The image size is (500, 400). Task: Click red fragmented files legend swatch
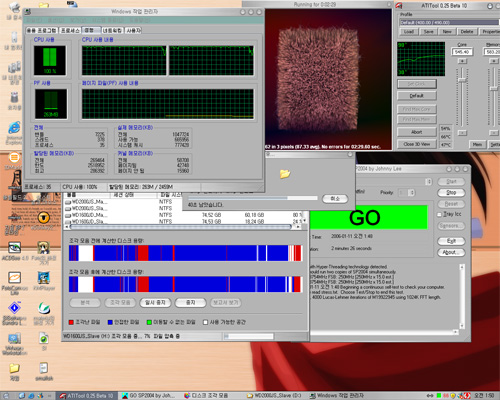[71, 322]
